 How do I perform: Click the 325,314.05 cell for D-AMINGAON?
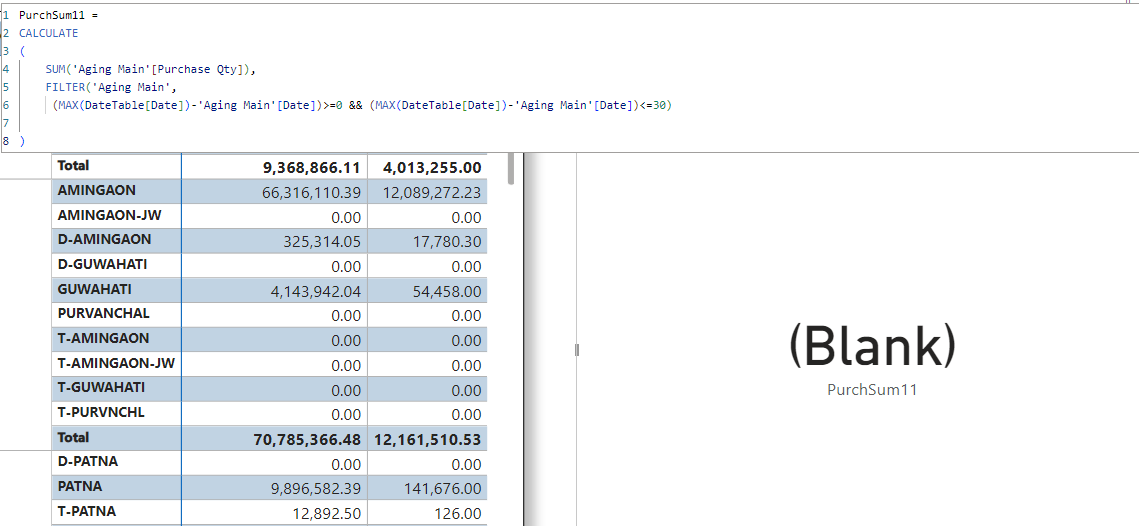322,242
